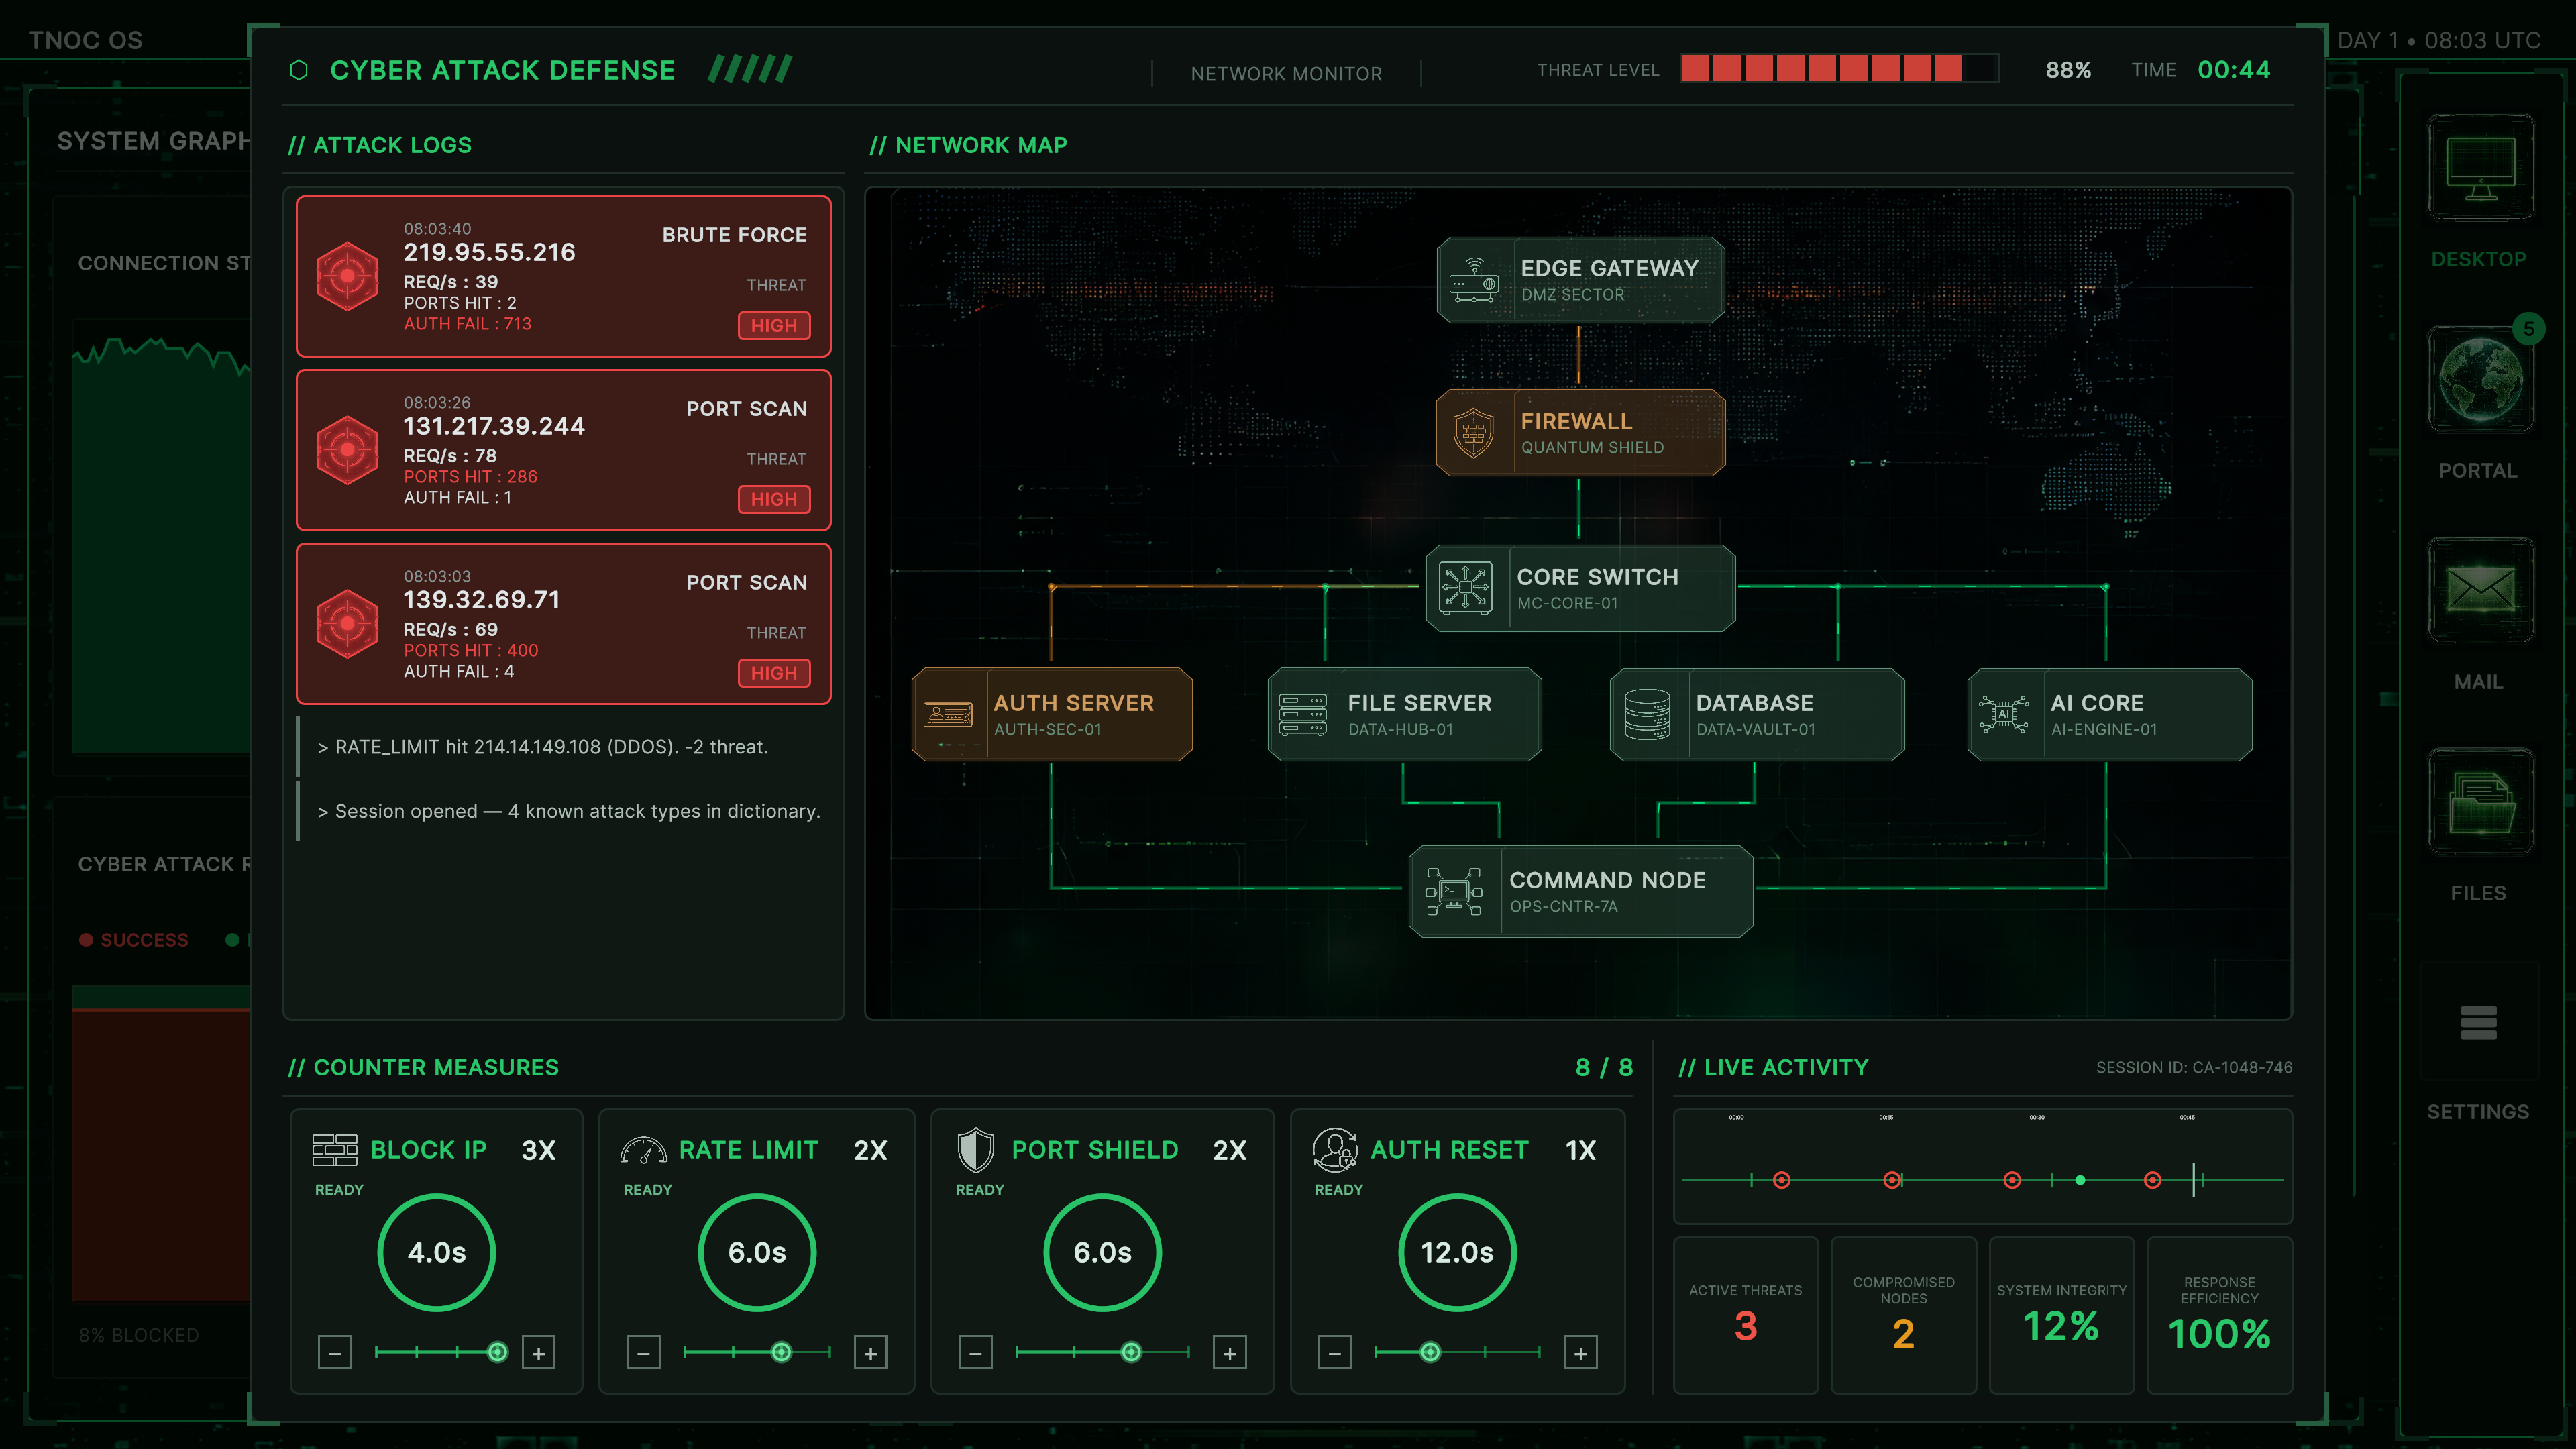The image size is (2576, 1449).
Task: Click the Rate Limit gauge icon
Action: pos(643,1150)
